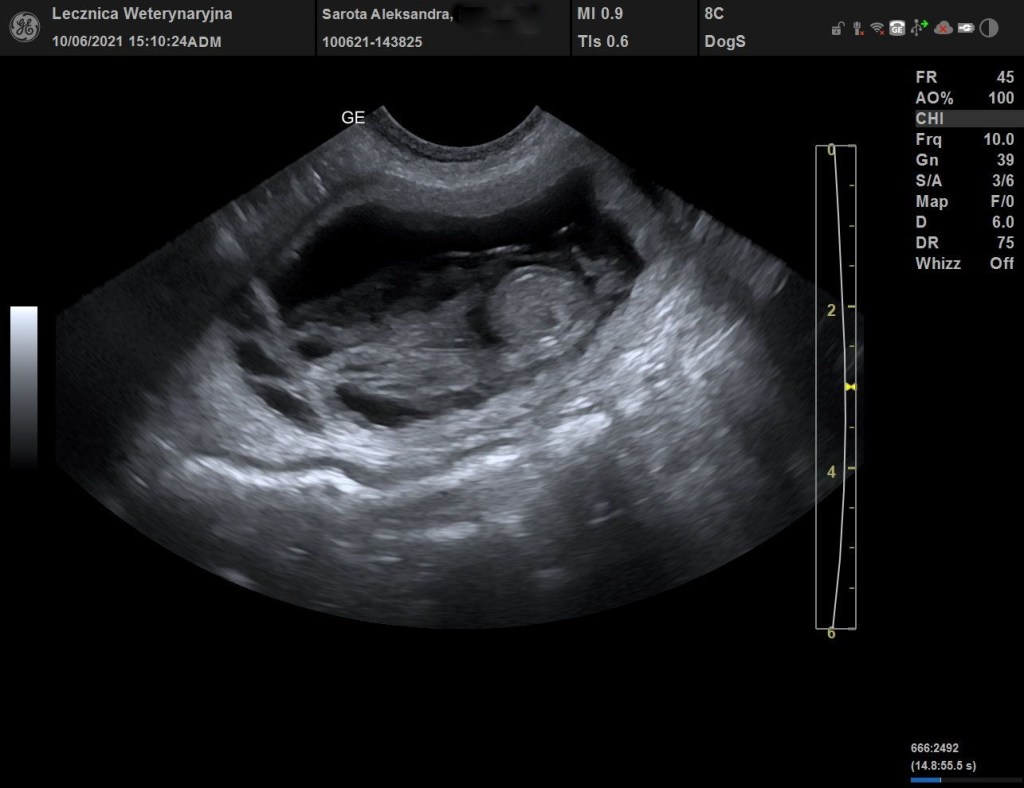
Task: Select the highlighted CHI parameter row
Action: (964, 119)
